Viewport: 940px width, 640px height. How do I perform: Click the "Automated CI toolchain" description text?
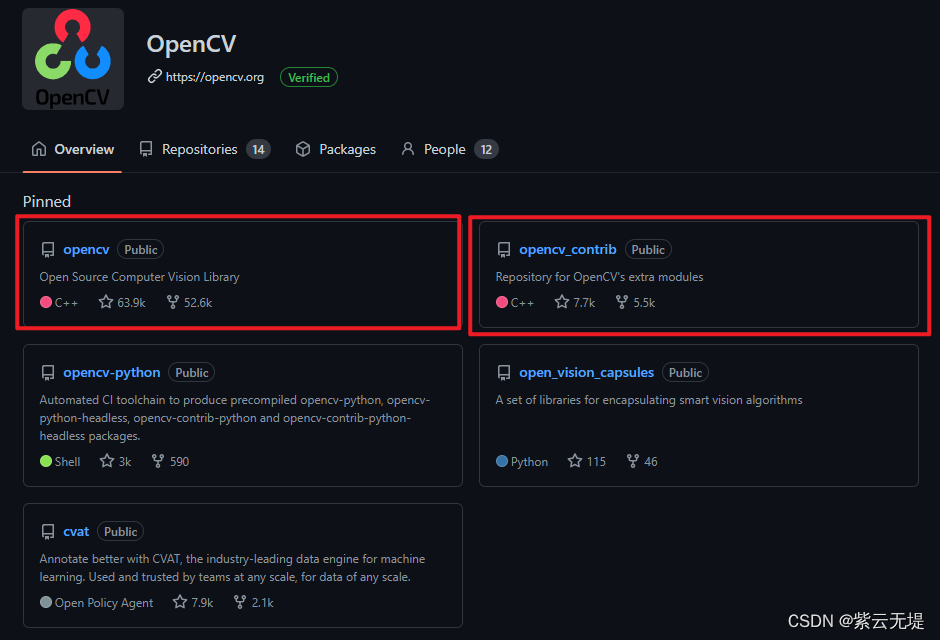[235, 418]
